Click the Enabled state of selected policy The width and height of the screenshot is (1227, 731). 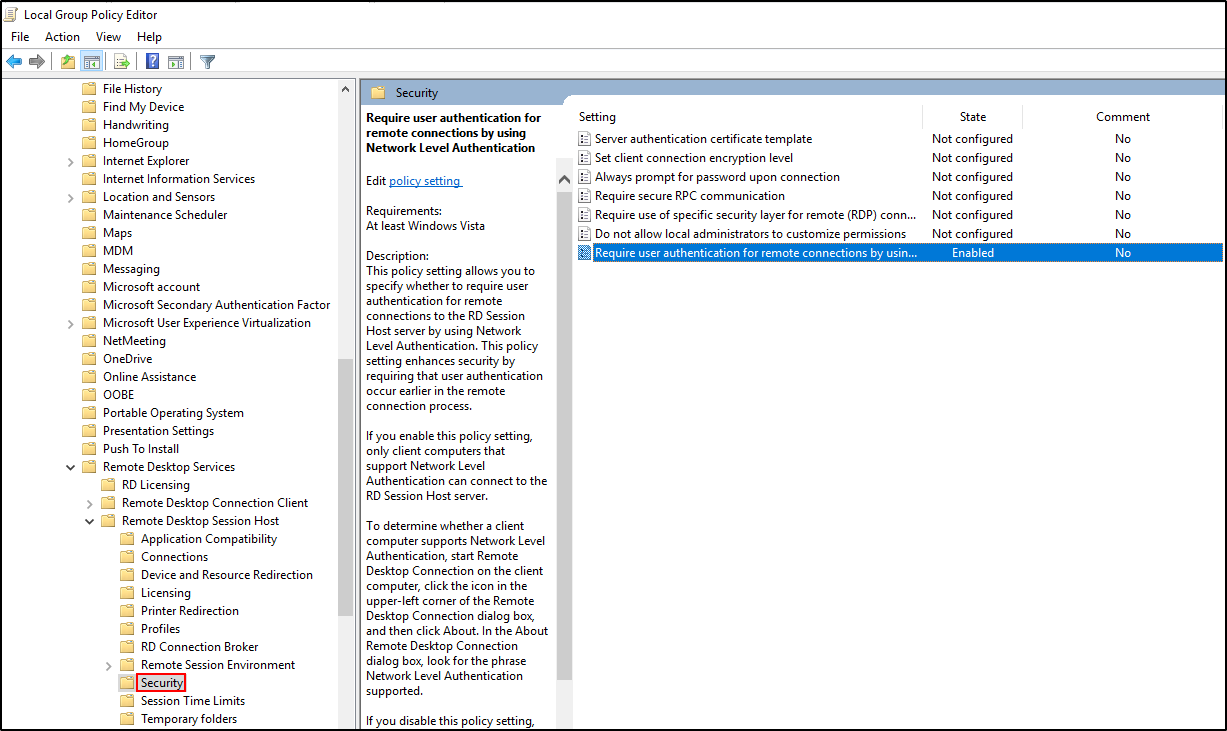click(x=973, y=253)
